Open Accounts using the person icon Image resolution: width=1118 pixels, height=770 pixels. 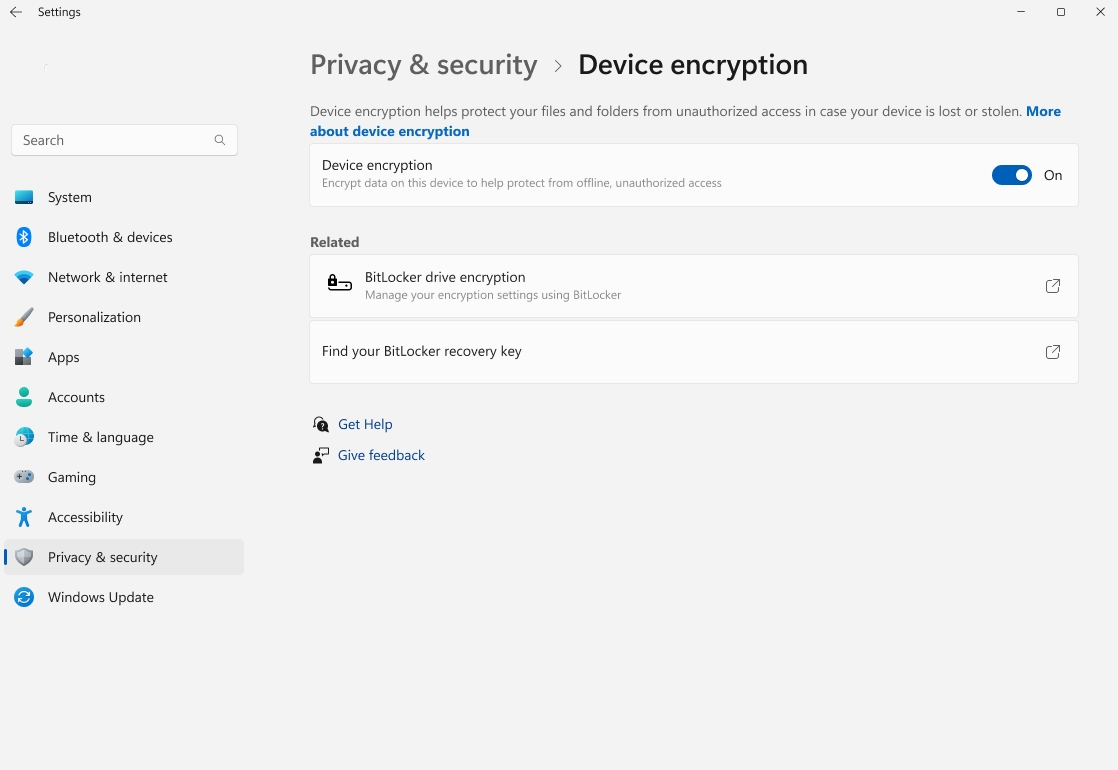coord(23,397)
